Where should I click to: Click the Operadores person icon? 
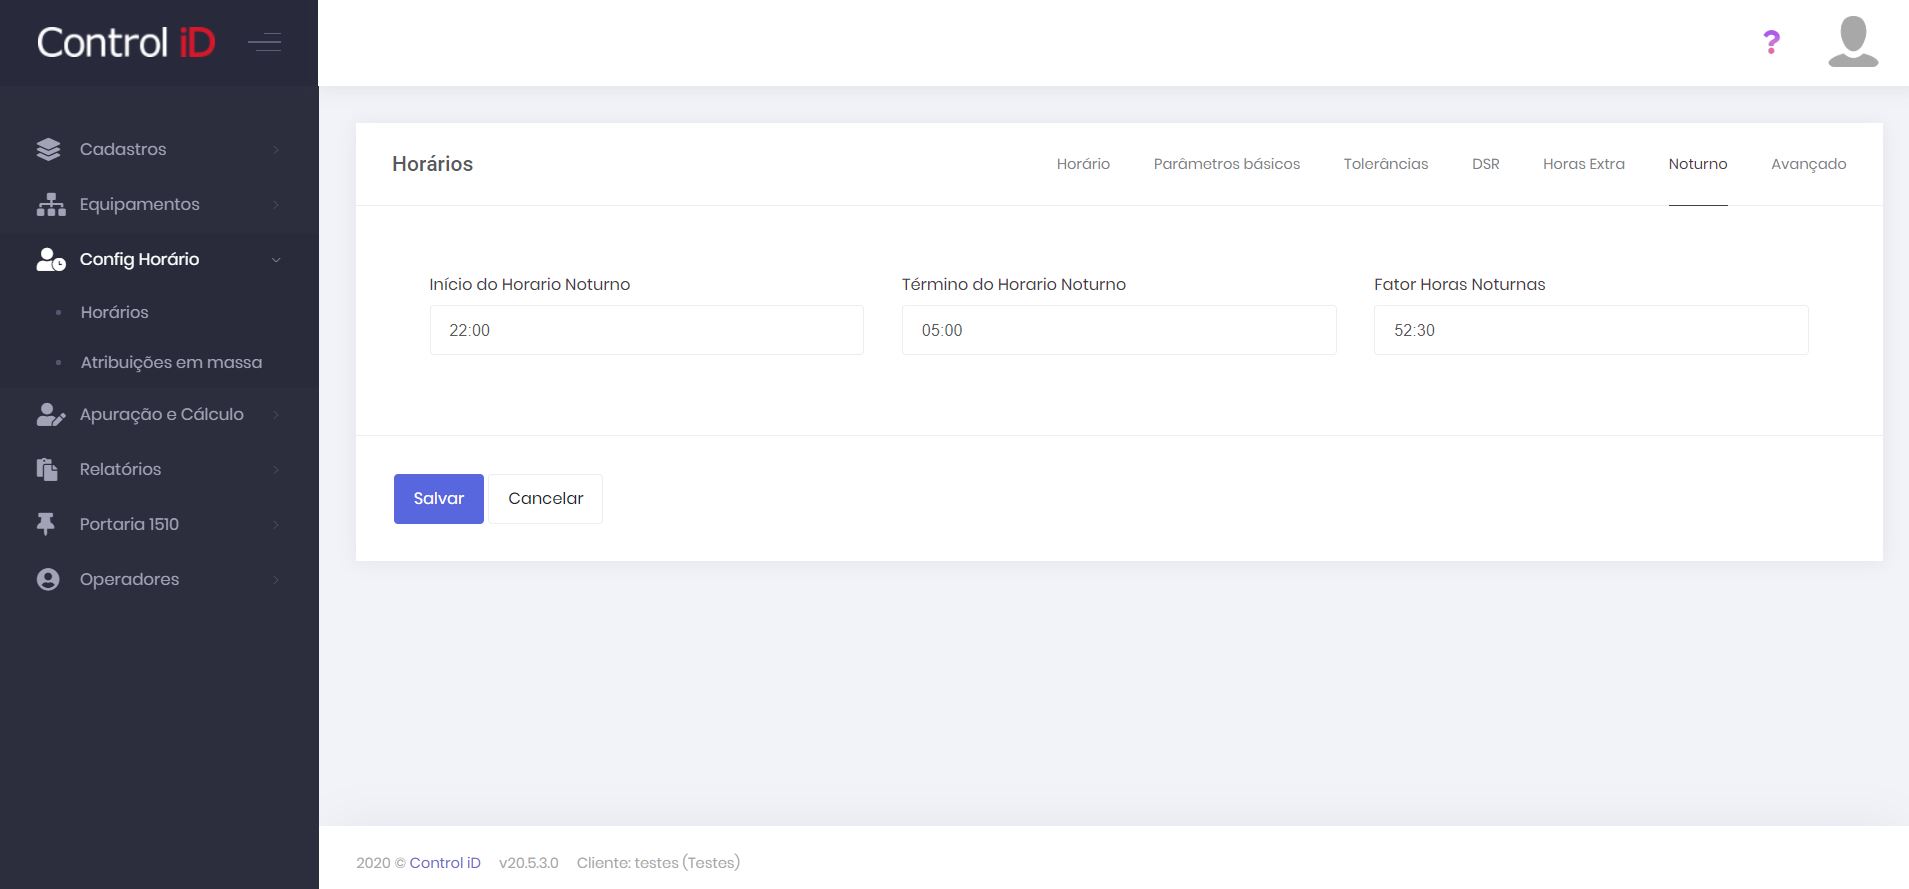tap(48, 579)
